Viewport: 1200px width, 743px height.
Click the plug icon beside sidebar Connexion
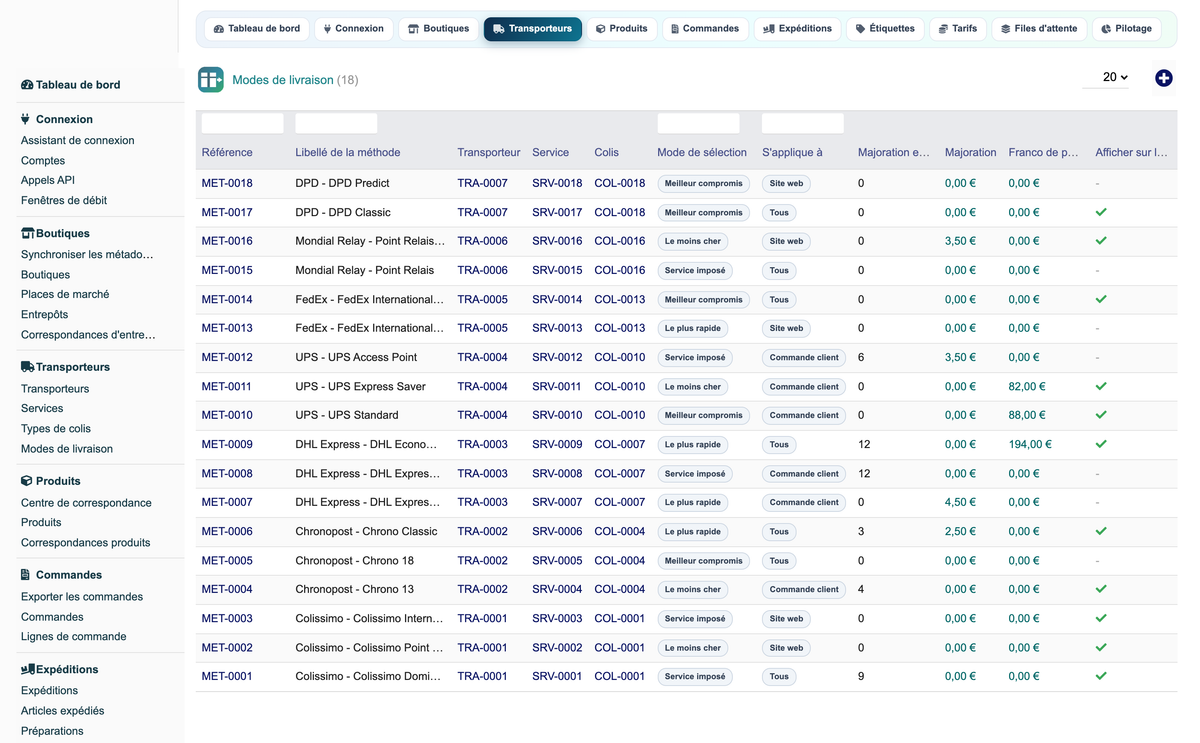25,119
